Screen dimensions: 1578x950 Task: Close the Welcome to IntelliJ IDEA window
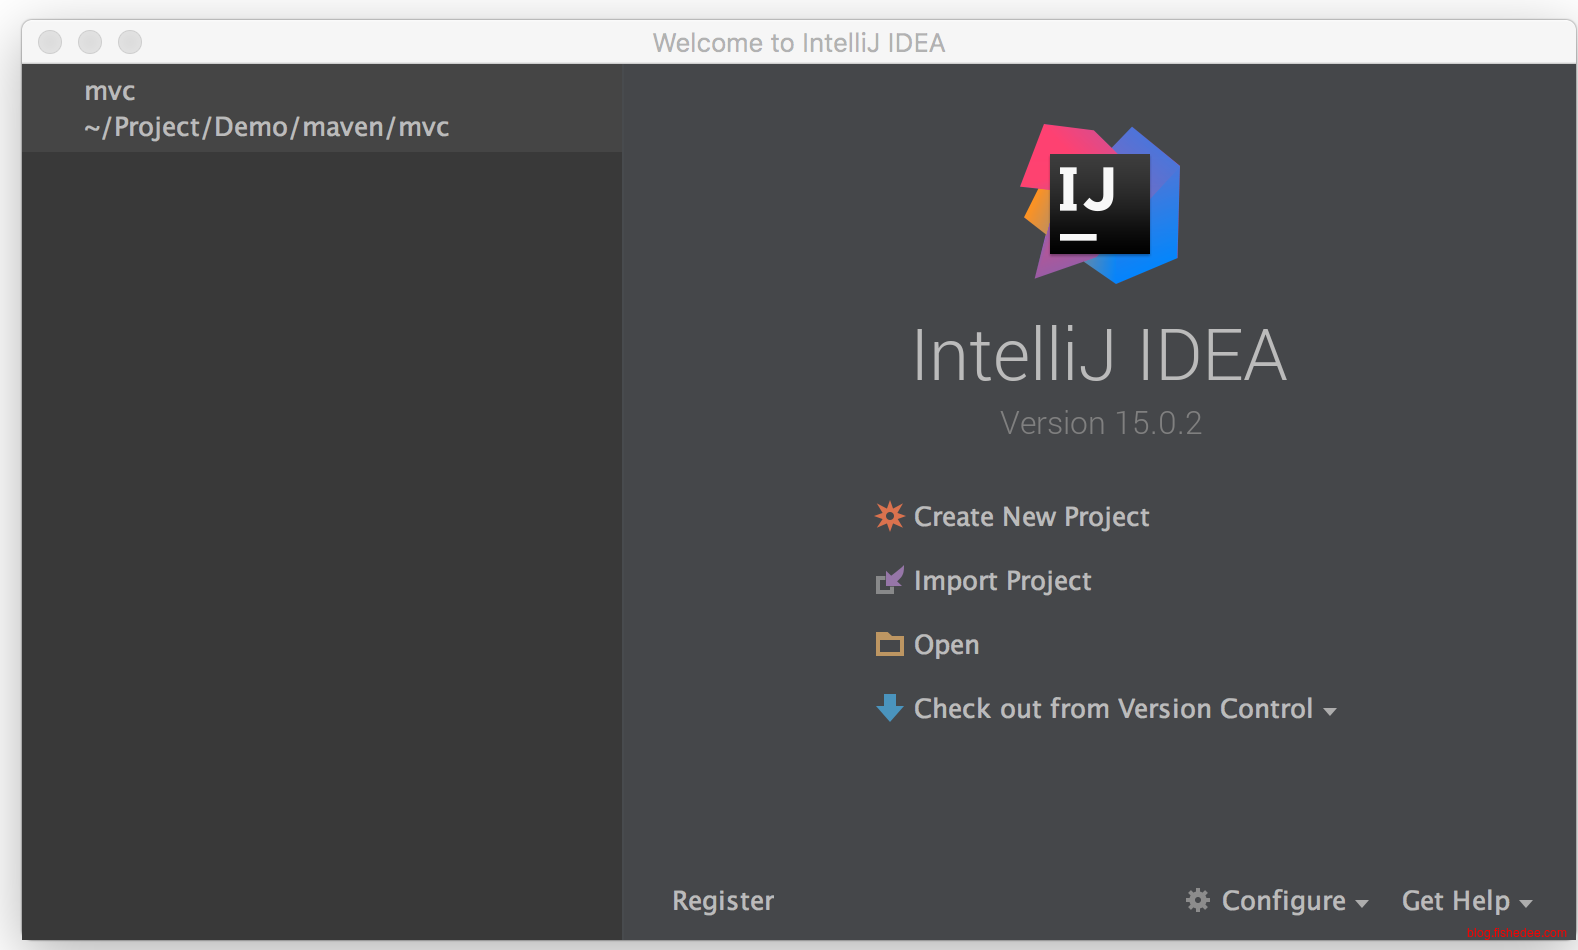(50, 42)
